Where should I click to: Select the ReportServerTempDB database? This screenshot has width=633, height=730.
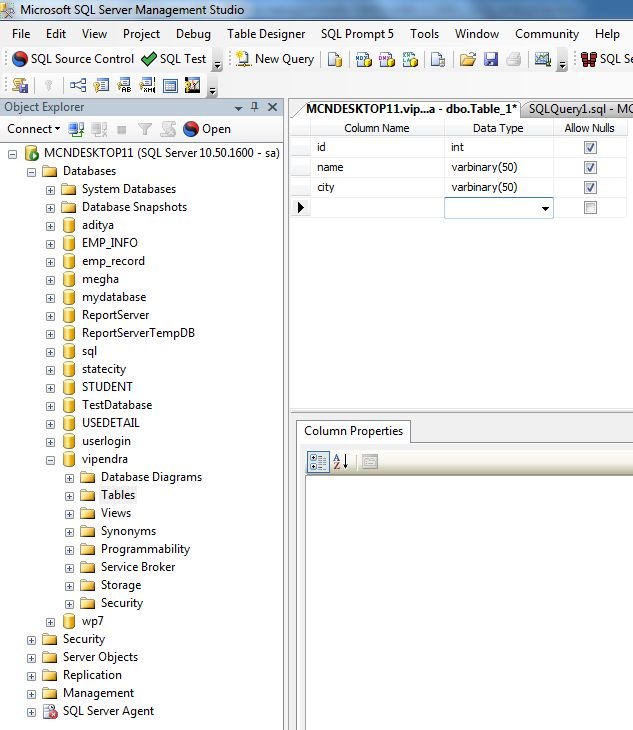click(x=138, y=333)
